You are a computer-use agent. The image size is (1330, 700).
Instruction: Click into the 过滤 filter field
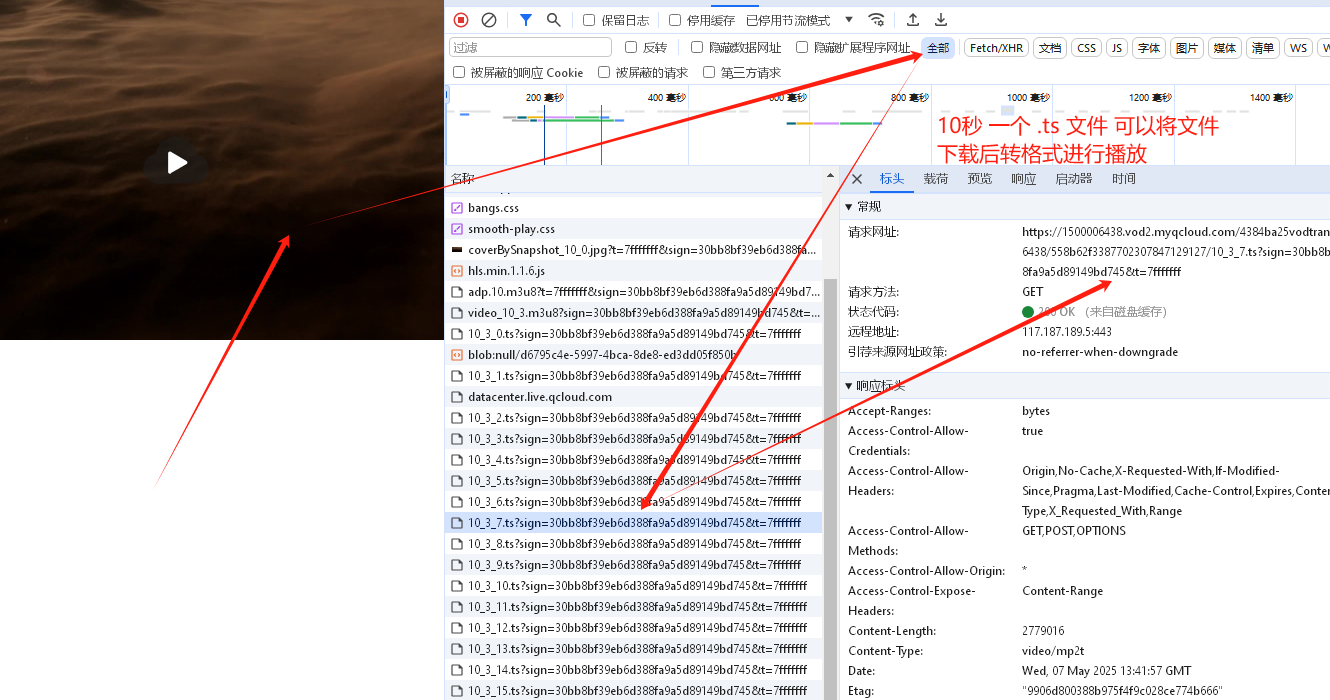(x=530, y=47)
